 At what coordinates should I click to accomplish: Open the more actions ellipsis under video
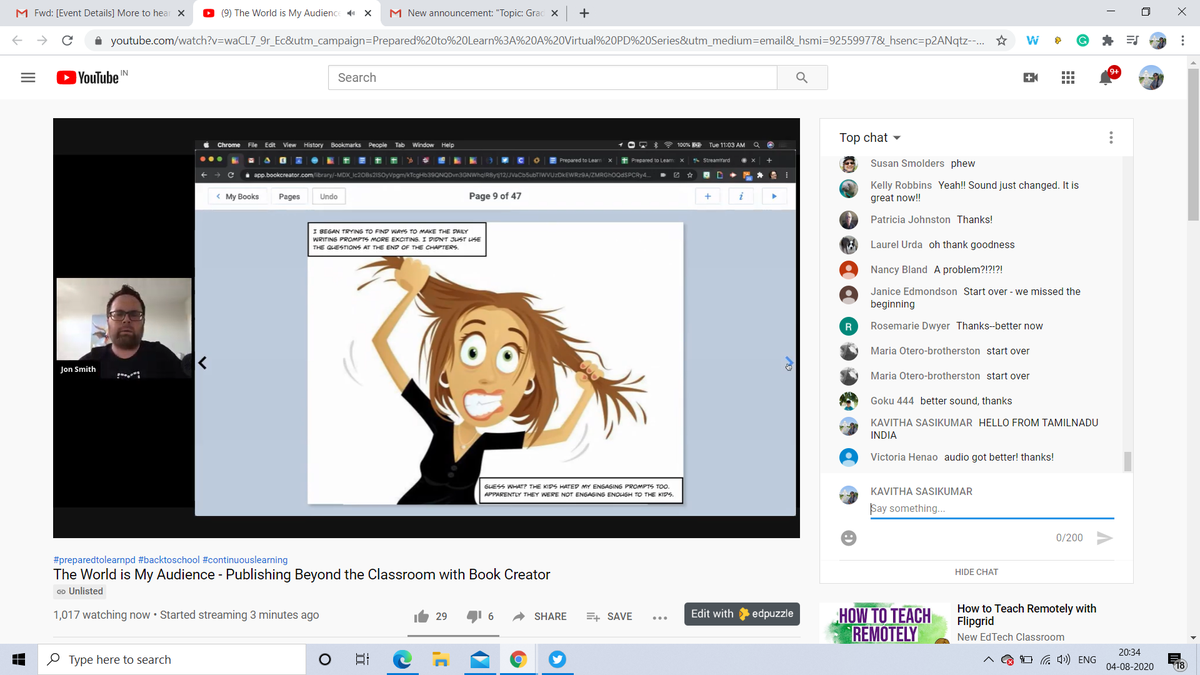tap(659, 617)
